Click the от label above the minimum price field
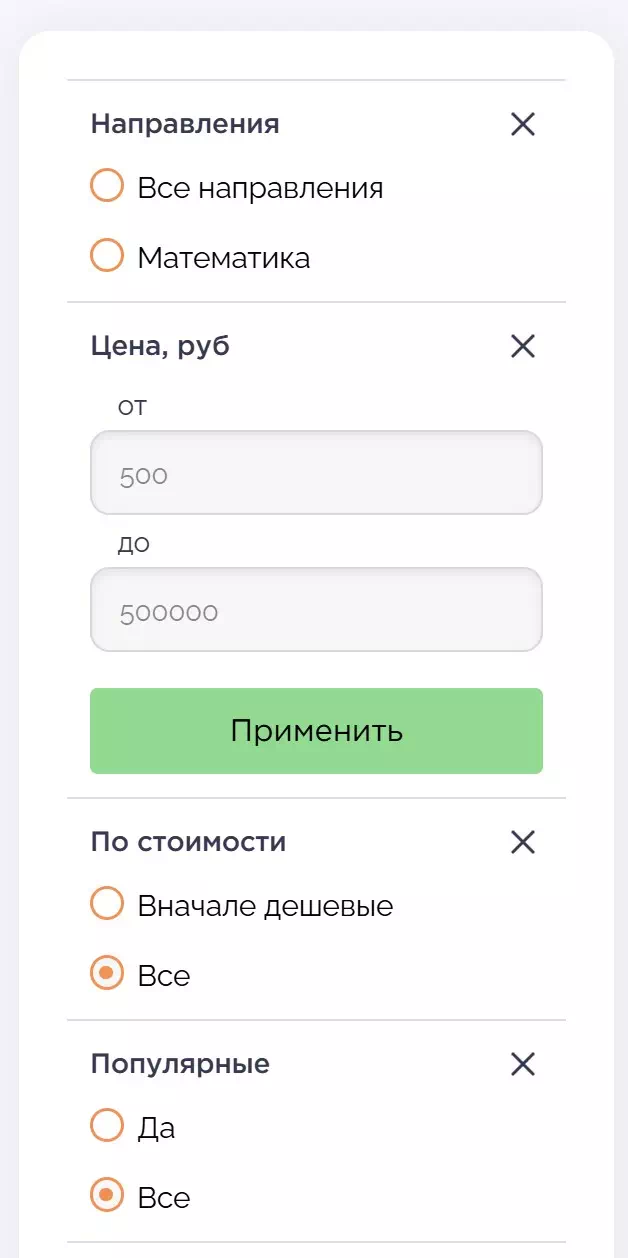628x1258 pixels. [133, 407]
